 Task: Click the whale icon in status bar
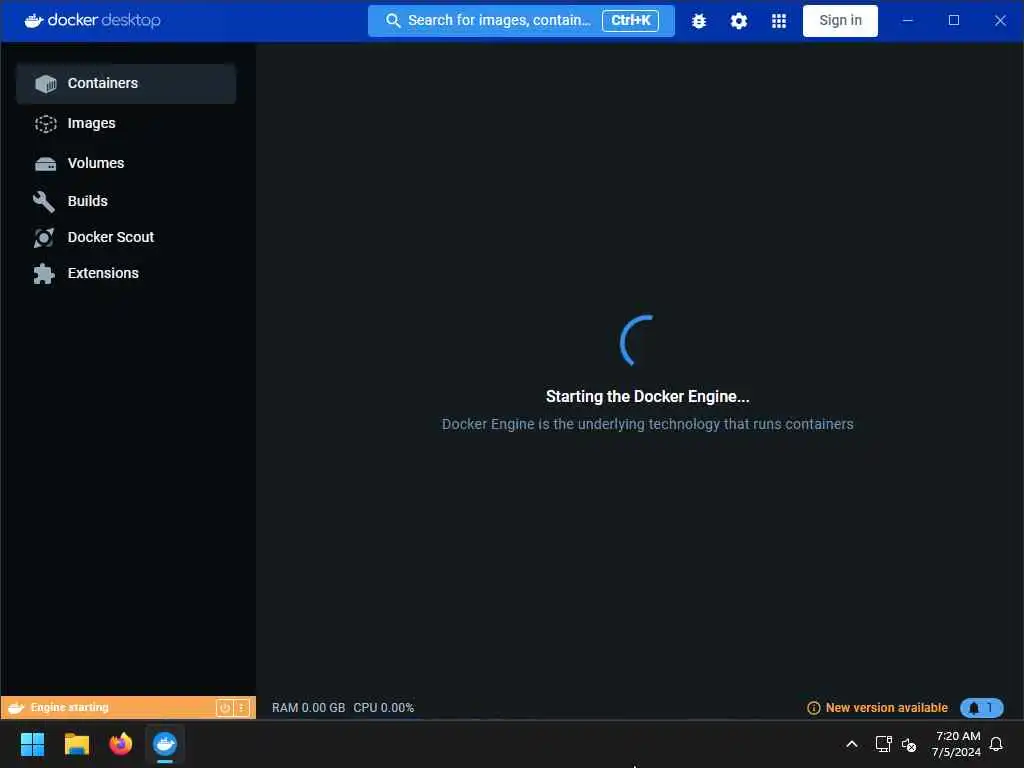tap(16, 707)
